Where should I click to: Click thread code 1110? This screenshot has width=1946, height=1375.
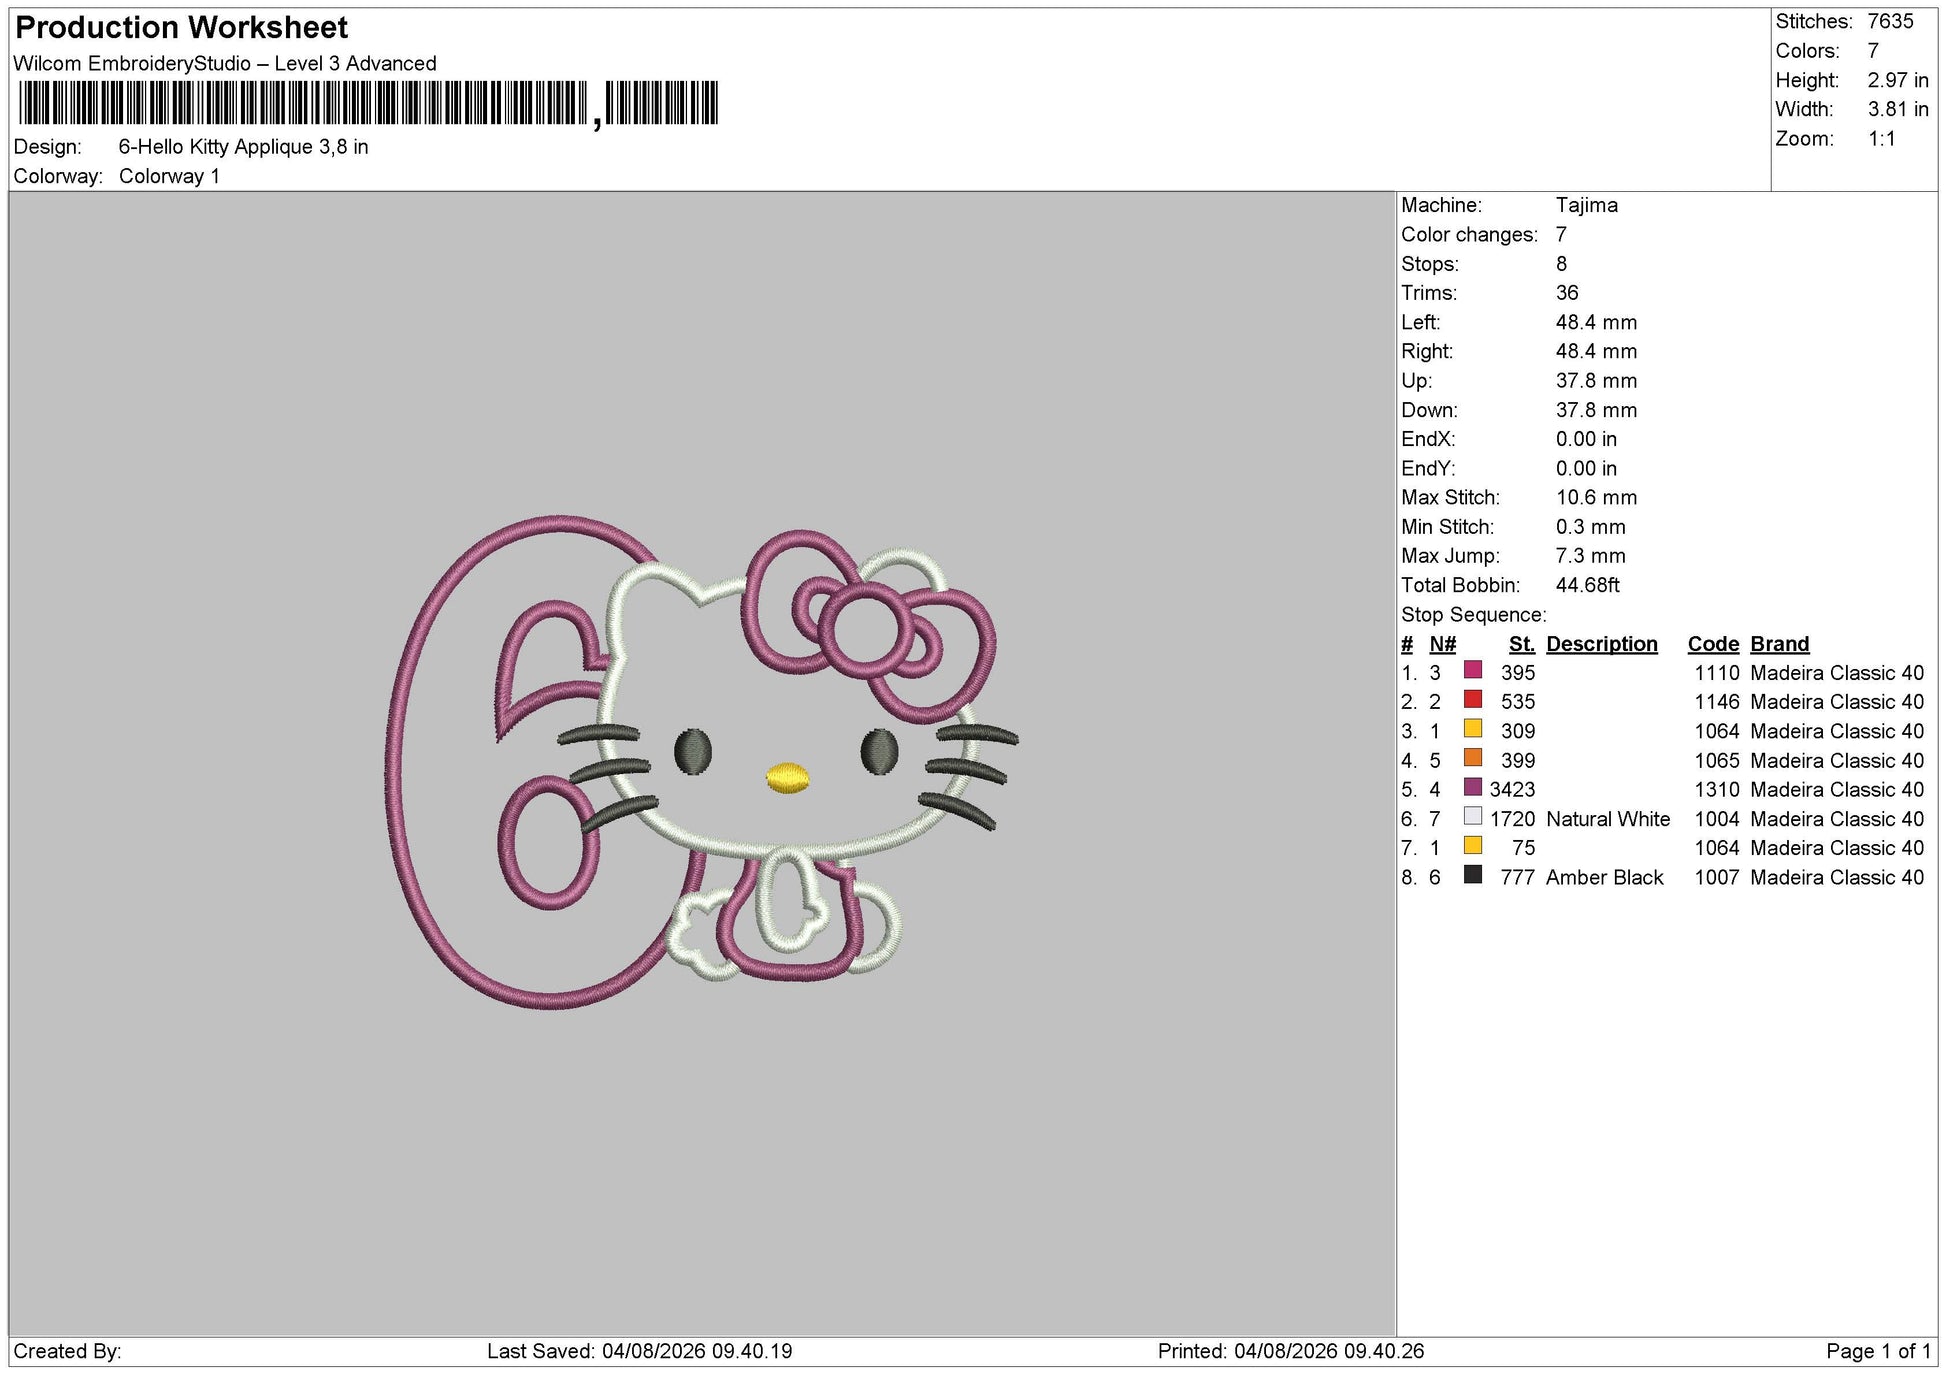tap(1716, 673)
